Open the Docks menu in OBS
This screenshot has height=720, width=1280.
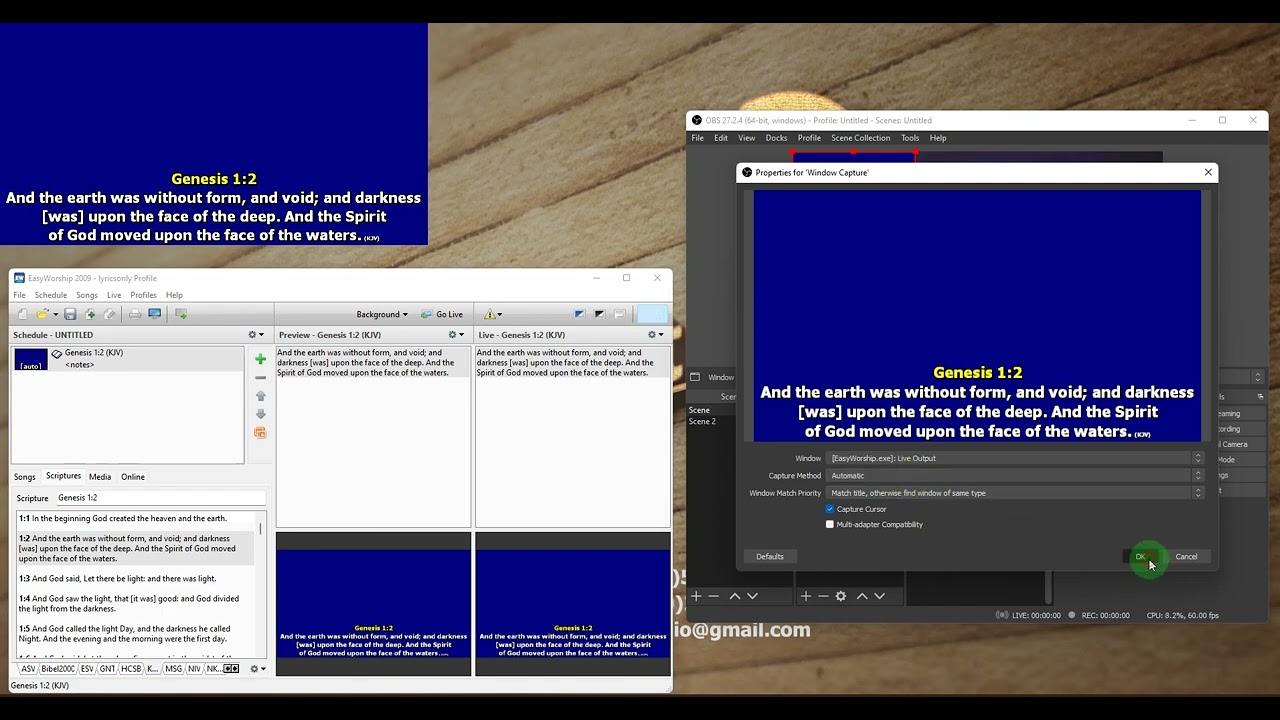776,138
